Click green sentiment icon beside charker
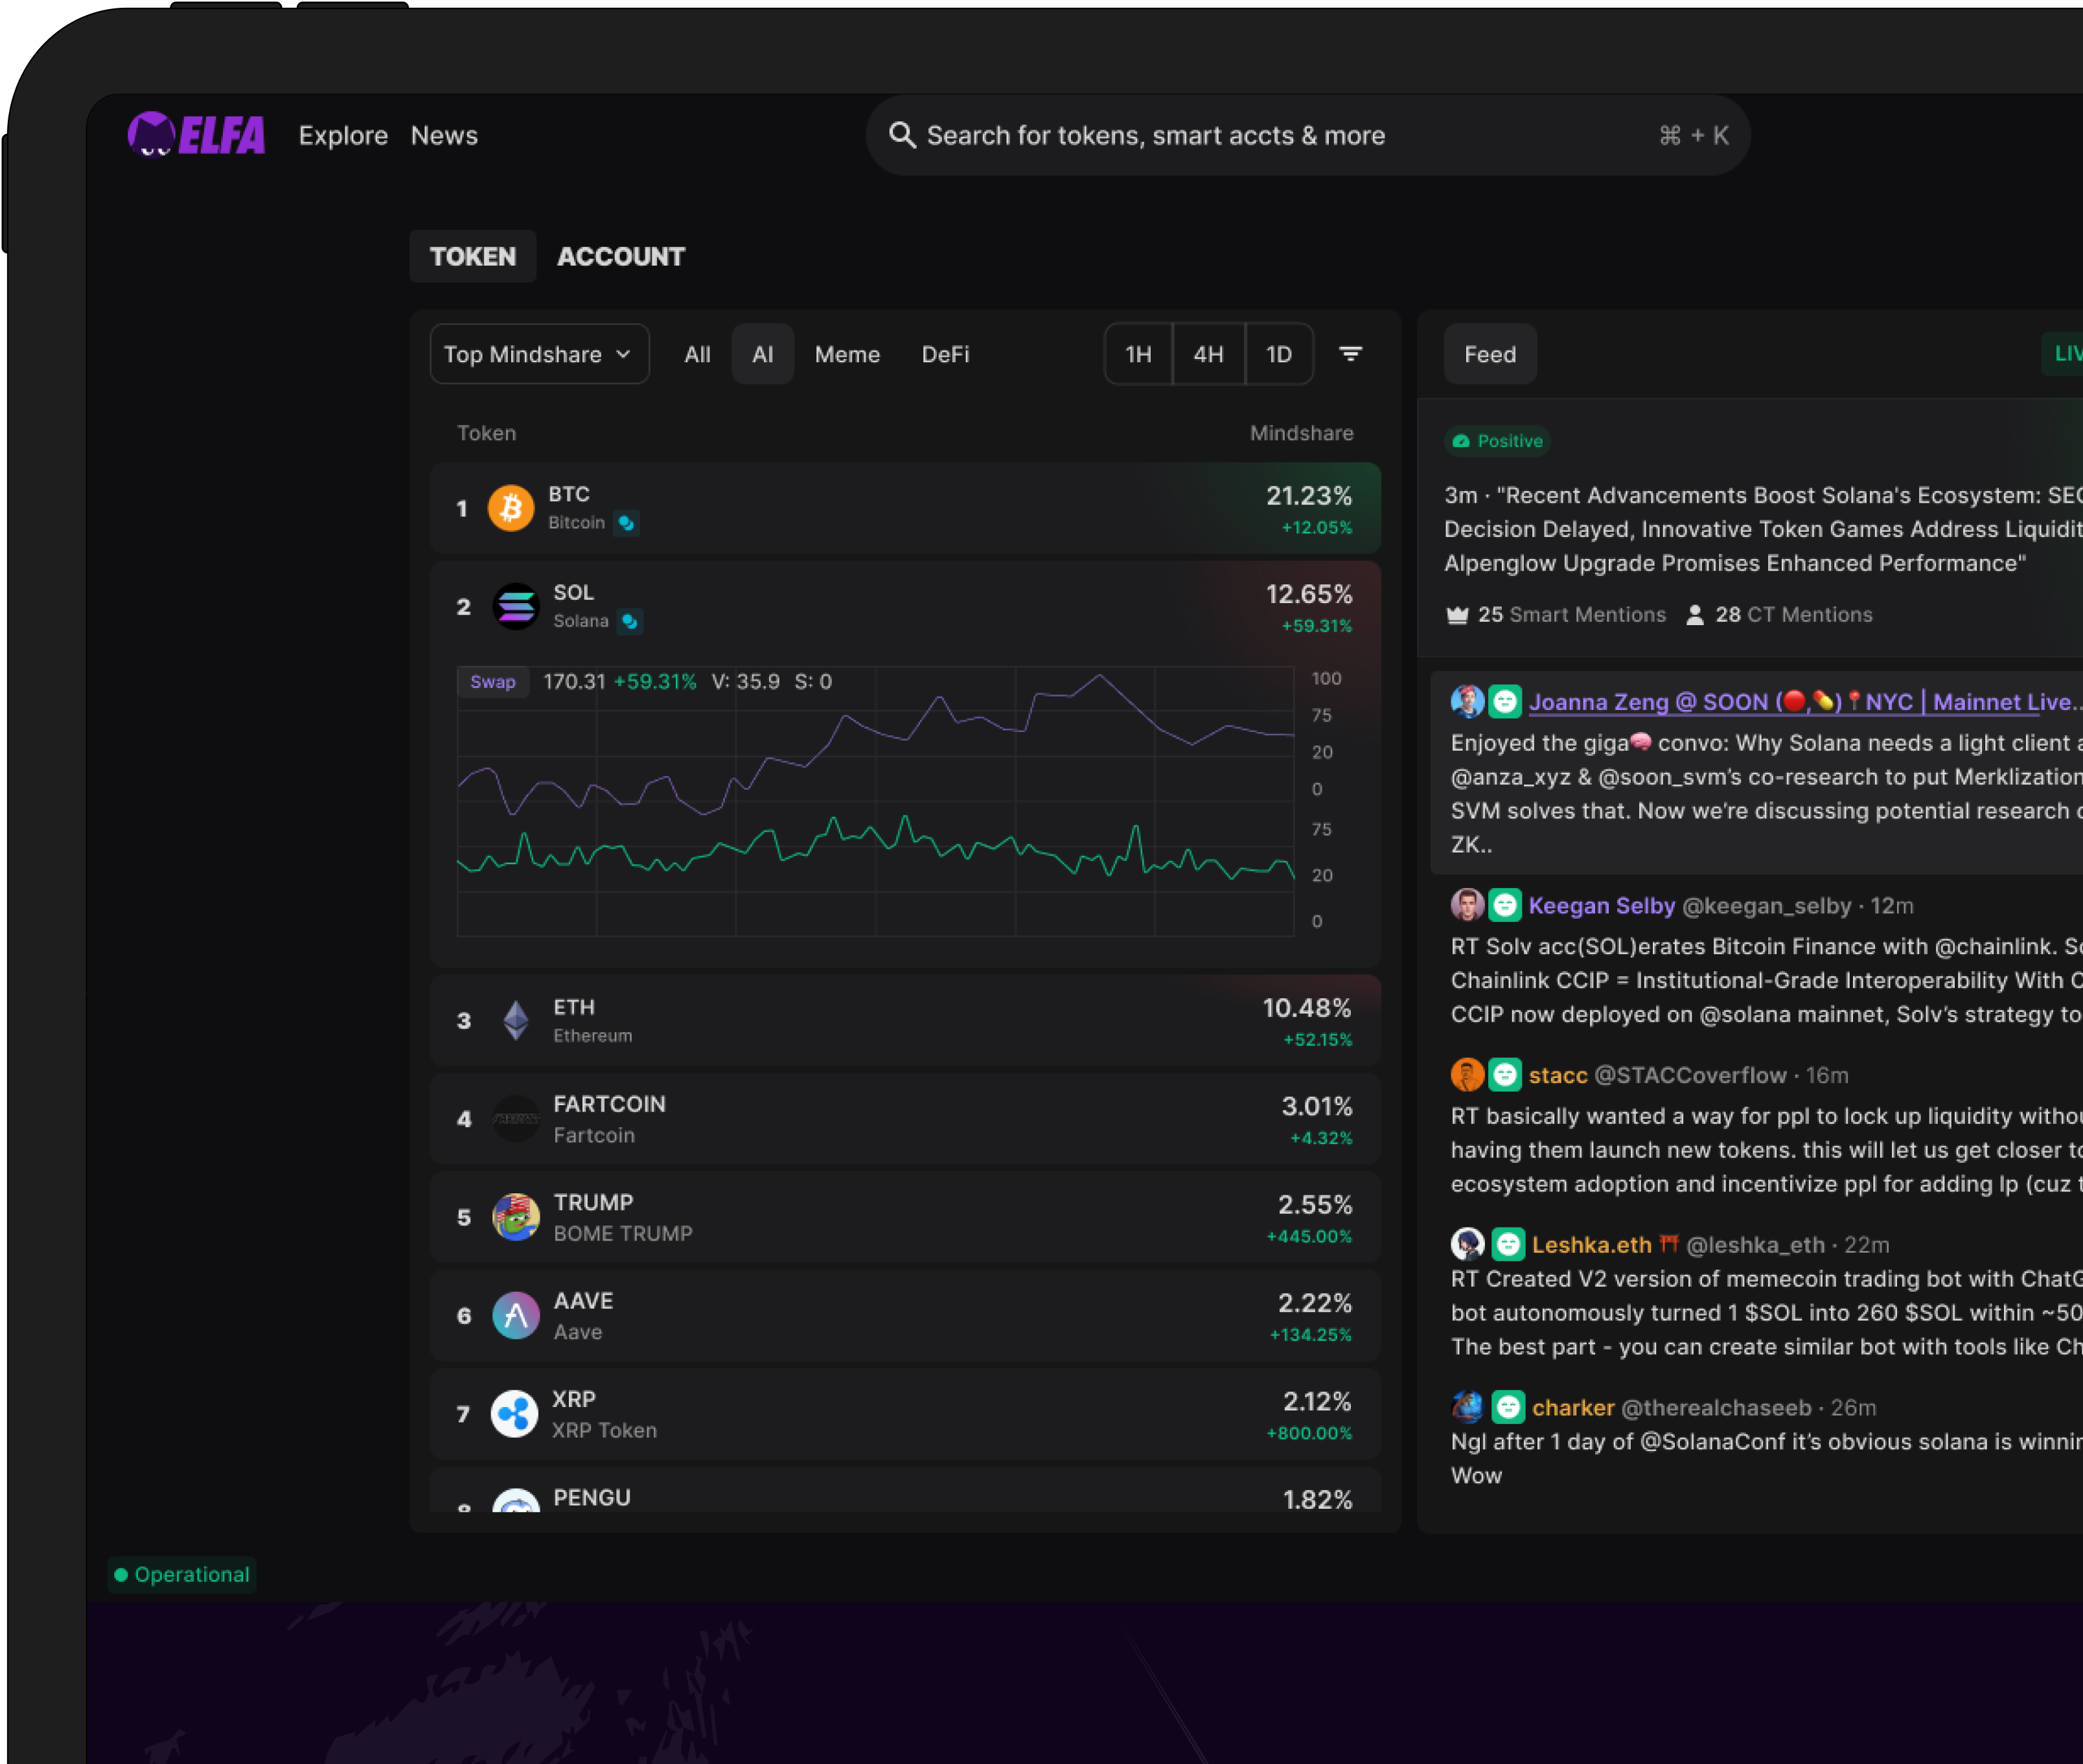This screenshot has width=2083, height=1764. pyautogui.click(x=1508, y=1407)
